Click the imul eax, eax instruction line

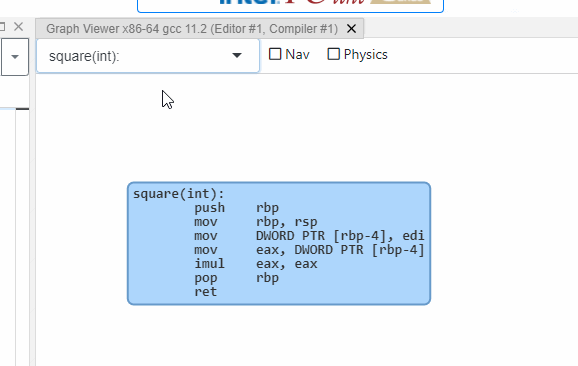point(256,264)
